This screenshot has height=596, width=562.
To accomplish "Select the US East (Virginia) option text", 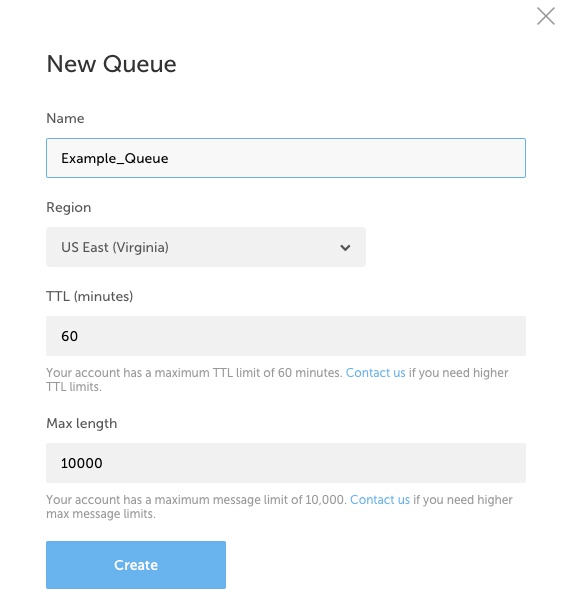I will [x=115, y=247].
